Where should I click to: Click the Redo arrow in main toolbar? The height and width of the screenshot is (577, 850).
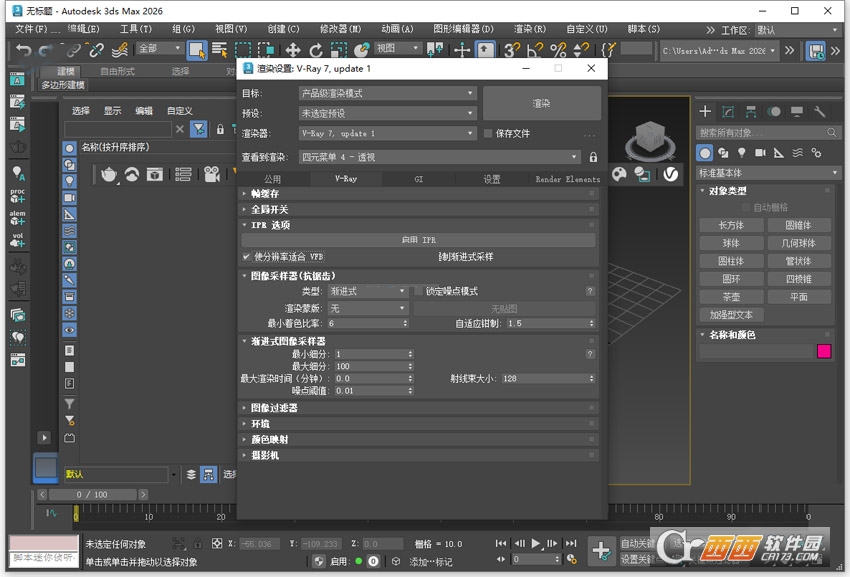pyautogui.click(x=46, y=50)
